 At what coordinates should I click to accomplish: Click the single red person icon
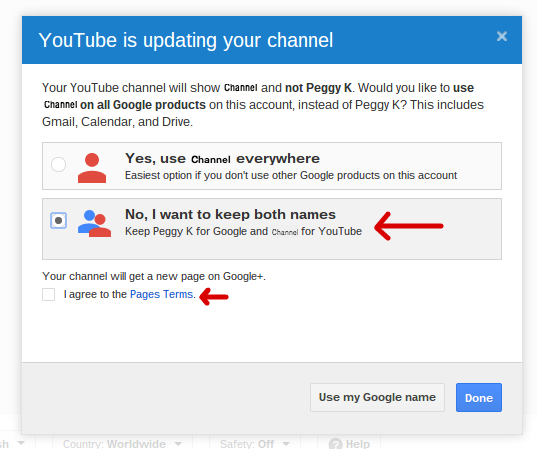[x=92, y=168]
